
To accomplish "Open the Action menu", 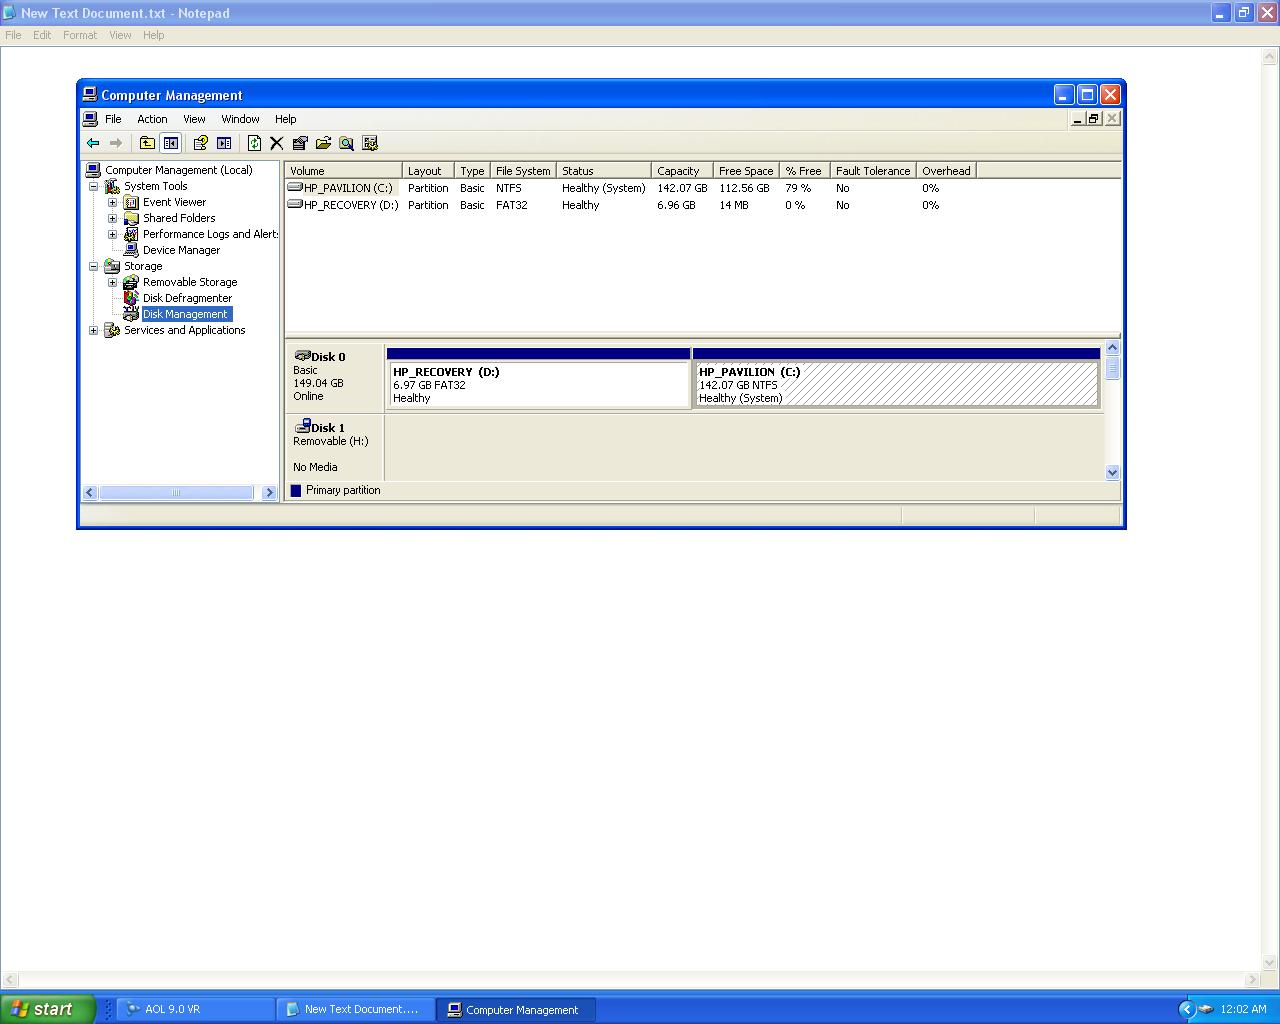I will (x=152, y=119).
